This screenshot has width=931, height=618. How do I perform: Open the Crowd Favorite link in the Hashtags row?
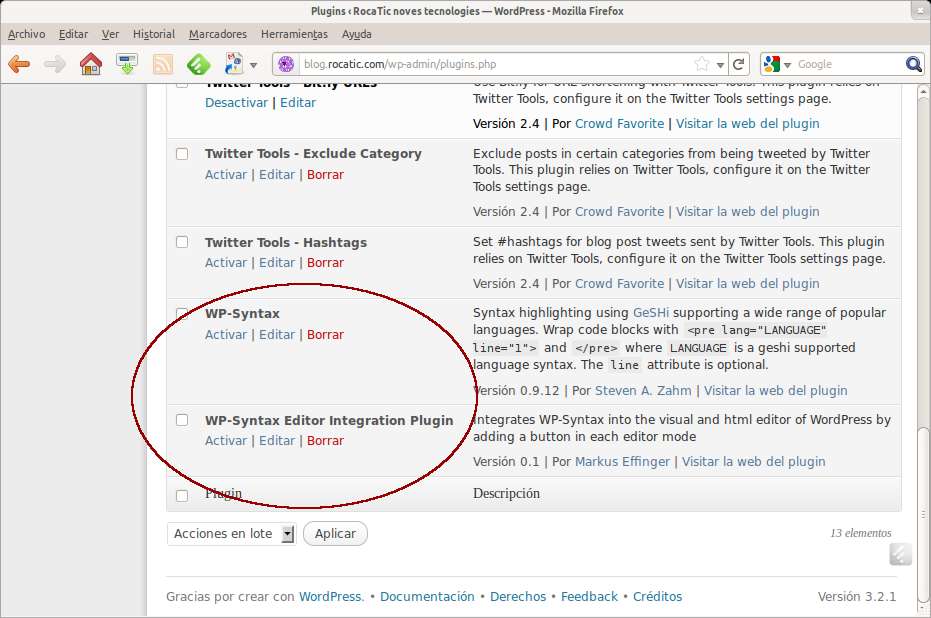click(619, 284)
